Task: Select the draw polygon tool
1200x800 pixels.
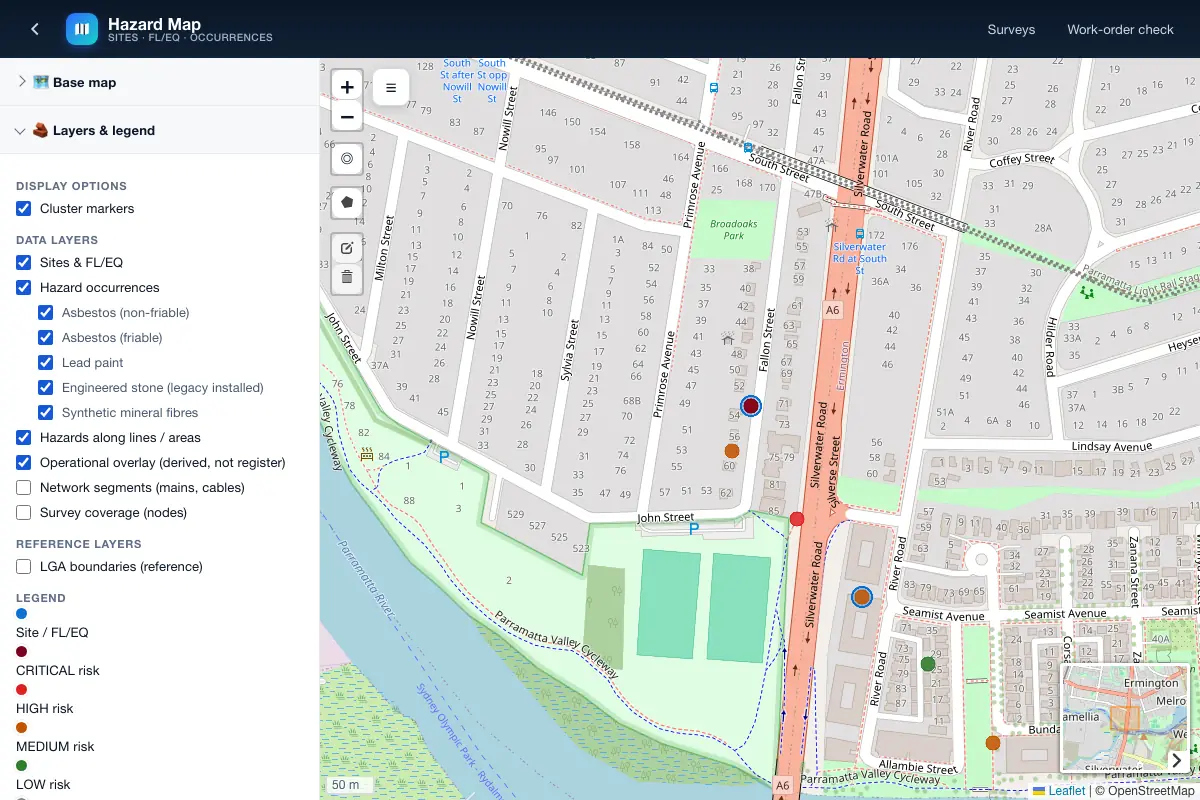Action: pyautogui.click(x=347, y=202)
